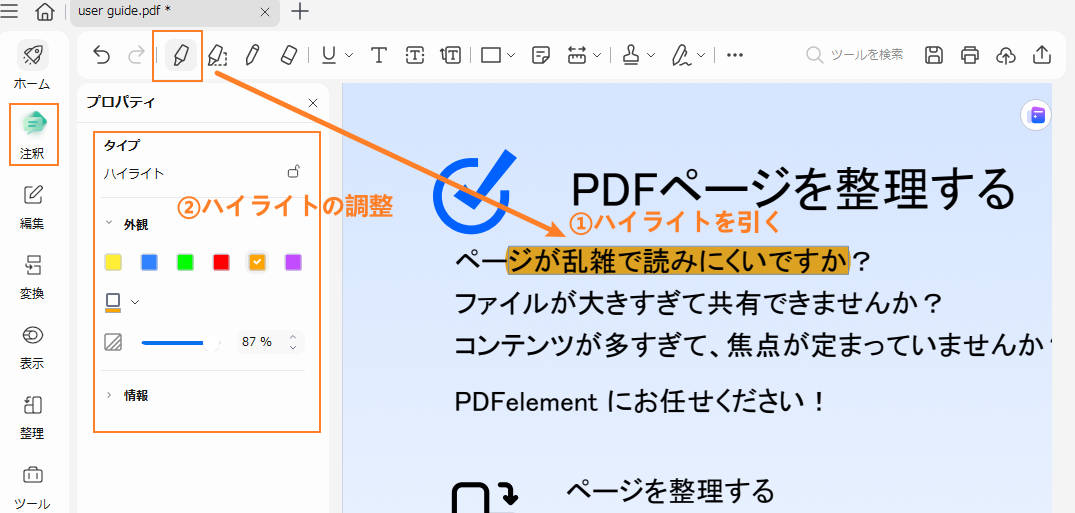Image resolution: width=1075 pixels, height=513 pixels.
Task: Choose the red highlight color
Action: tap(221, 262)
